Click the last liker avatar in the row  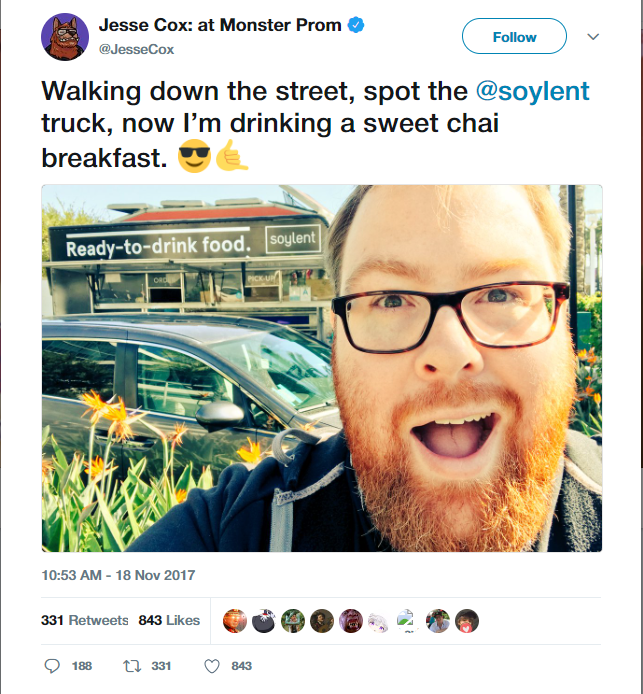(x=467, y=621)
